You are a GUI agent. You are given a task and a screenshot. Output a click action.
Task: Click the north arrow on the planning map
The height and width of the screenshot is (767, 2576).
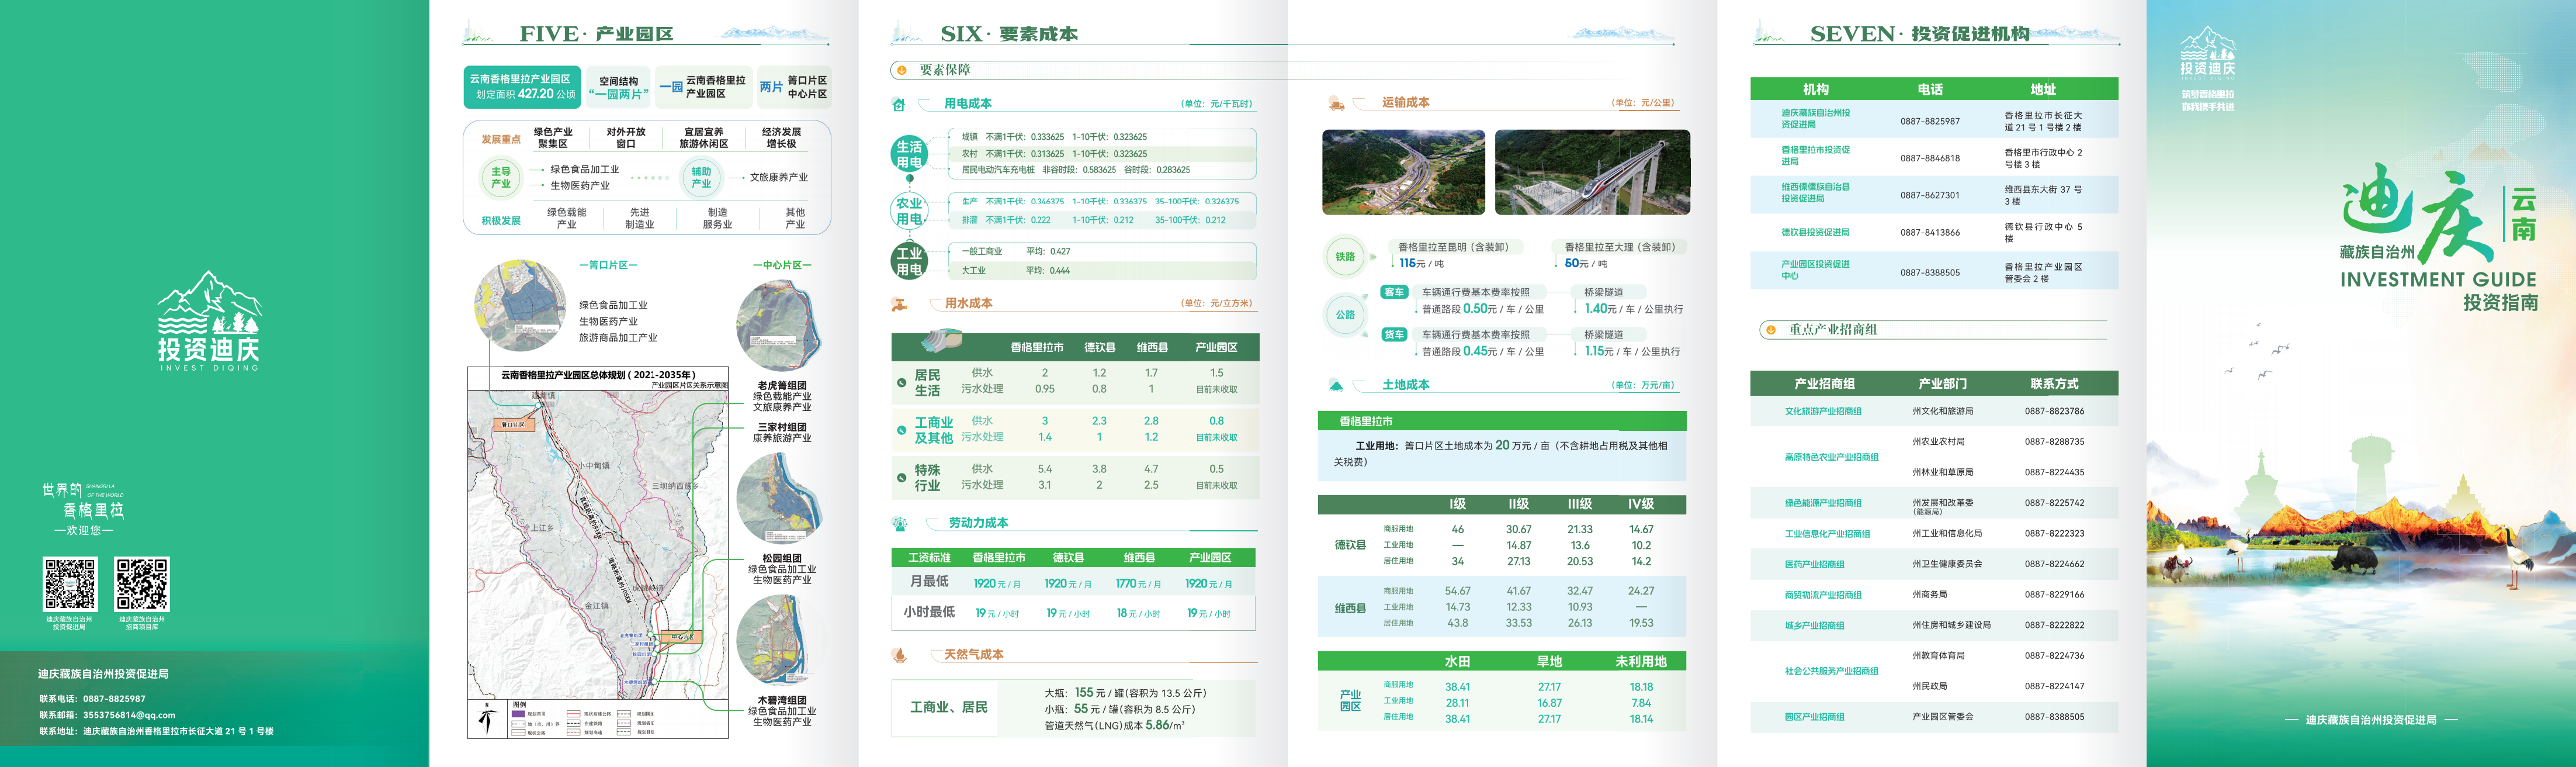click(x=488, y=719)
